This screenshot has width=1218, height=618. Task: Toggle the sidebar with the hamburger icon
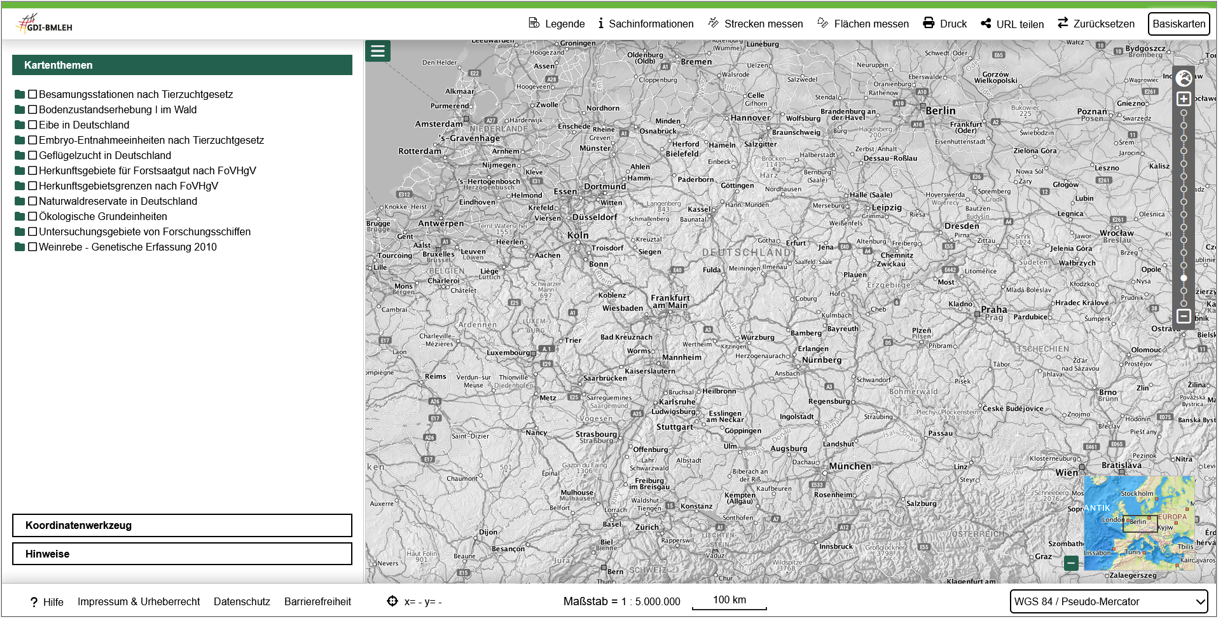click(378, 51)
